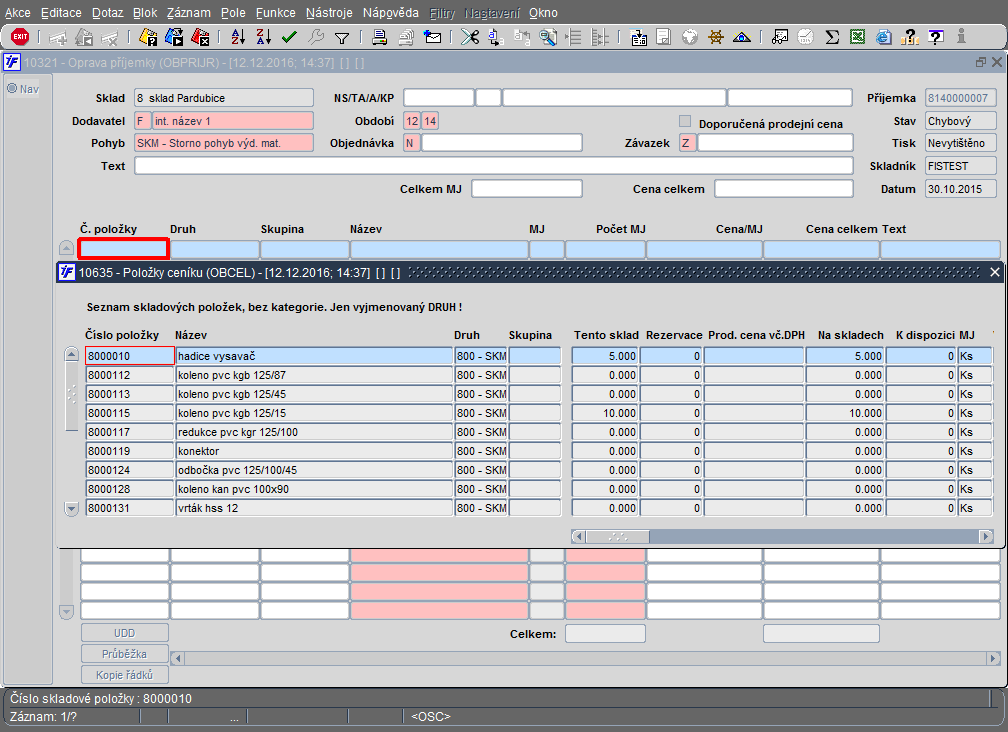
Task: Click the red EXIT icon
Action: click(x=19, y=37)
